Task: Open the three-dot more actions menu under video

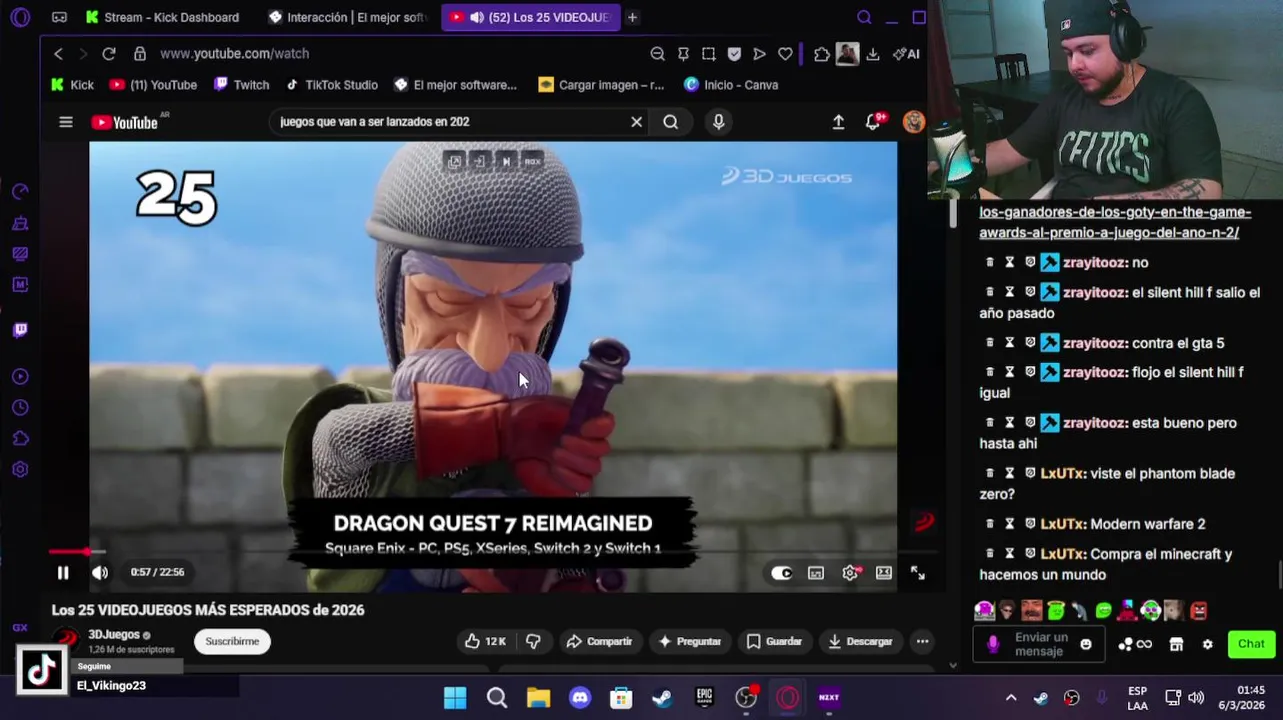Action: pyautogui.click(x=922, y=641)
